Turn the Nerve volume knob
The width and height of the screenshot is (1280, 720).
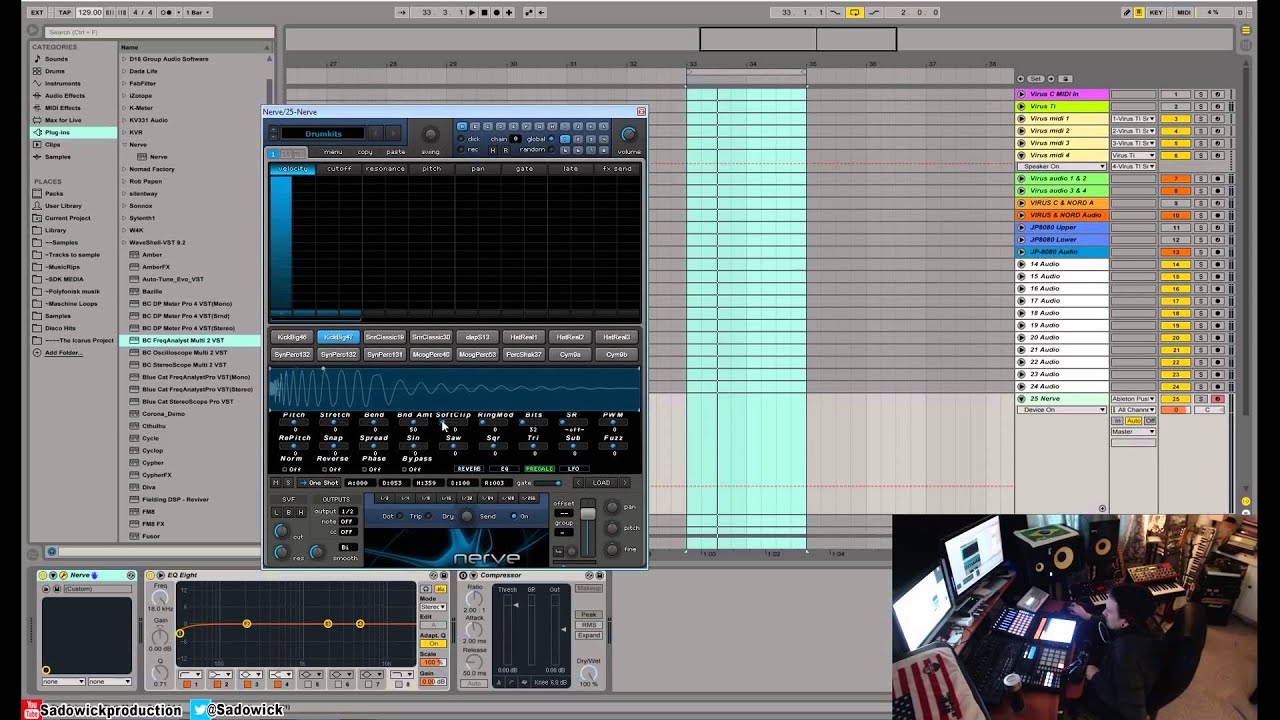[628, 135]
